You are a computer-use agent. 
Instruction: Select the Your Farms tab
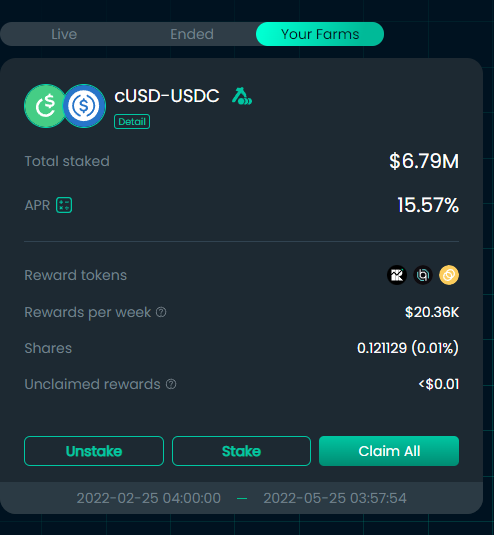tap(320, 34)
